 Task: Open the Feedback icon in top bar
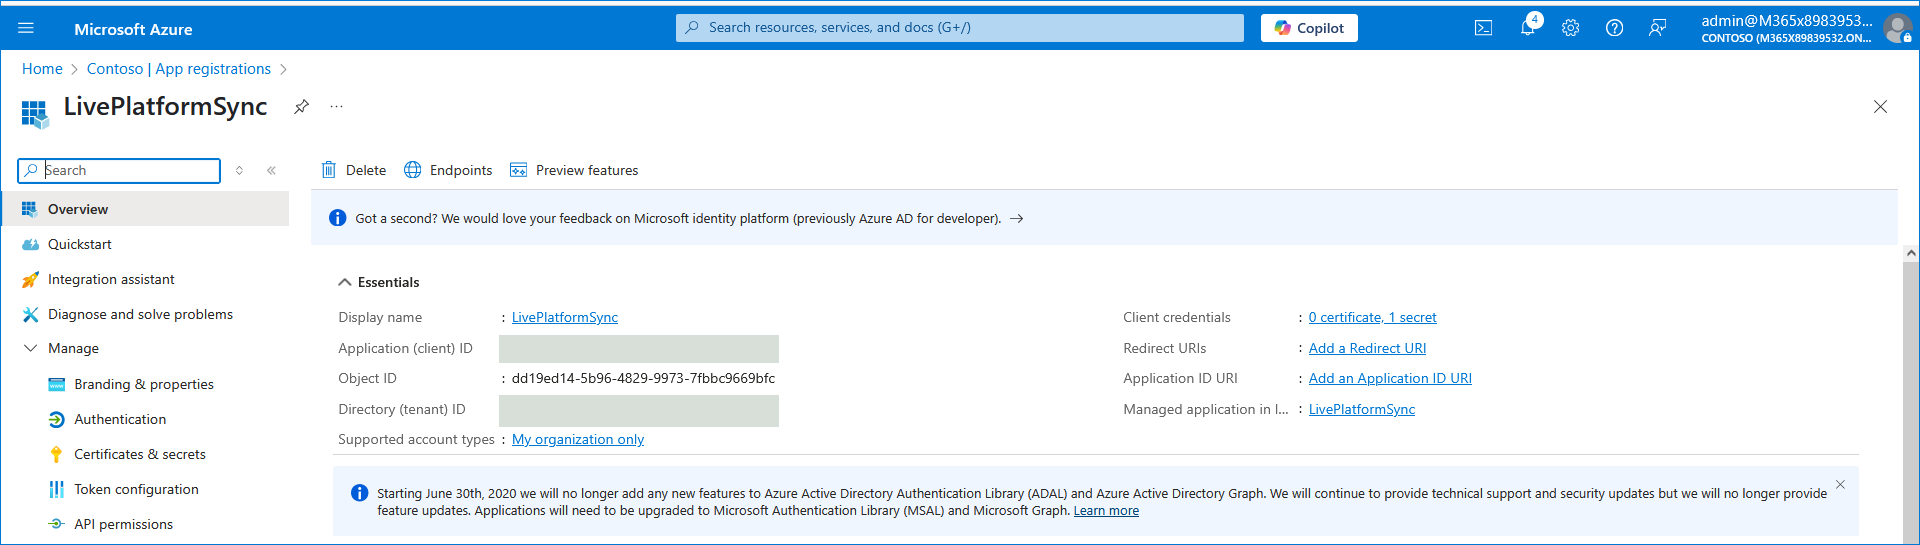coord(1657,28)
